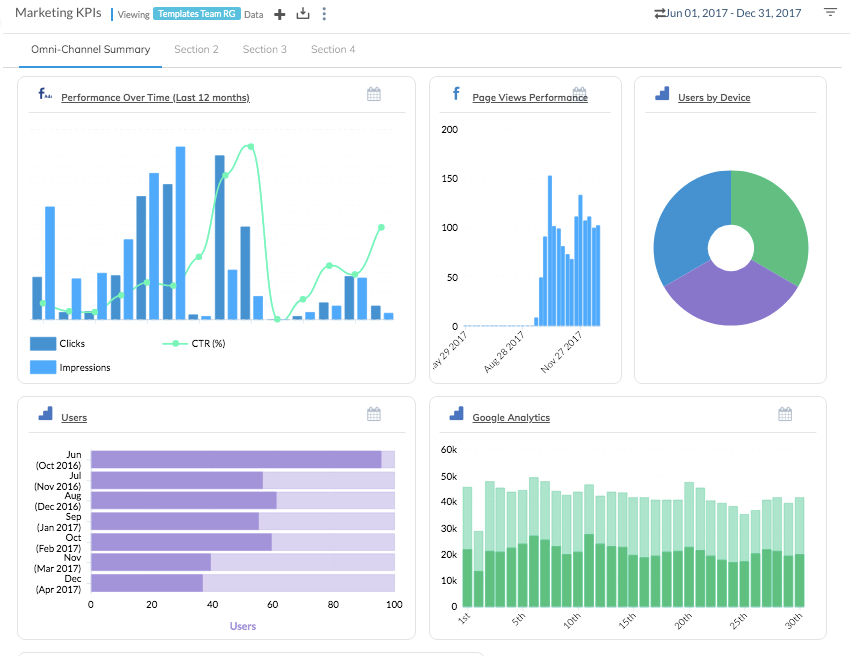Image resolution: width=857 pixels, height=656 pixels.
Task: Select the Omni-Channel Summary tab
Action: (90, 48)
